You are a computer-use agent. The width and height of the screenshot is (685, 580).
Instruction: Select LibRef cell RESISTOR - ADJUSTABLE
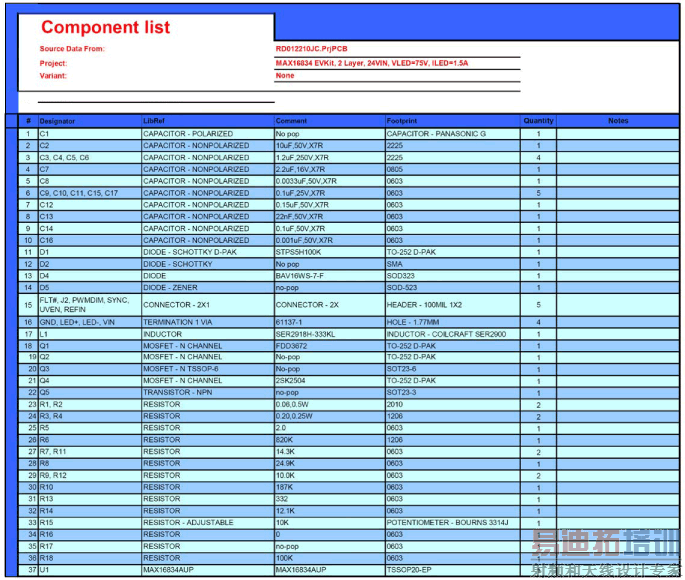[x=208, y=522]
